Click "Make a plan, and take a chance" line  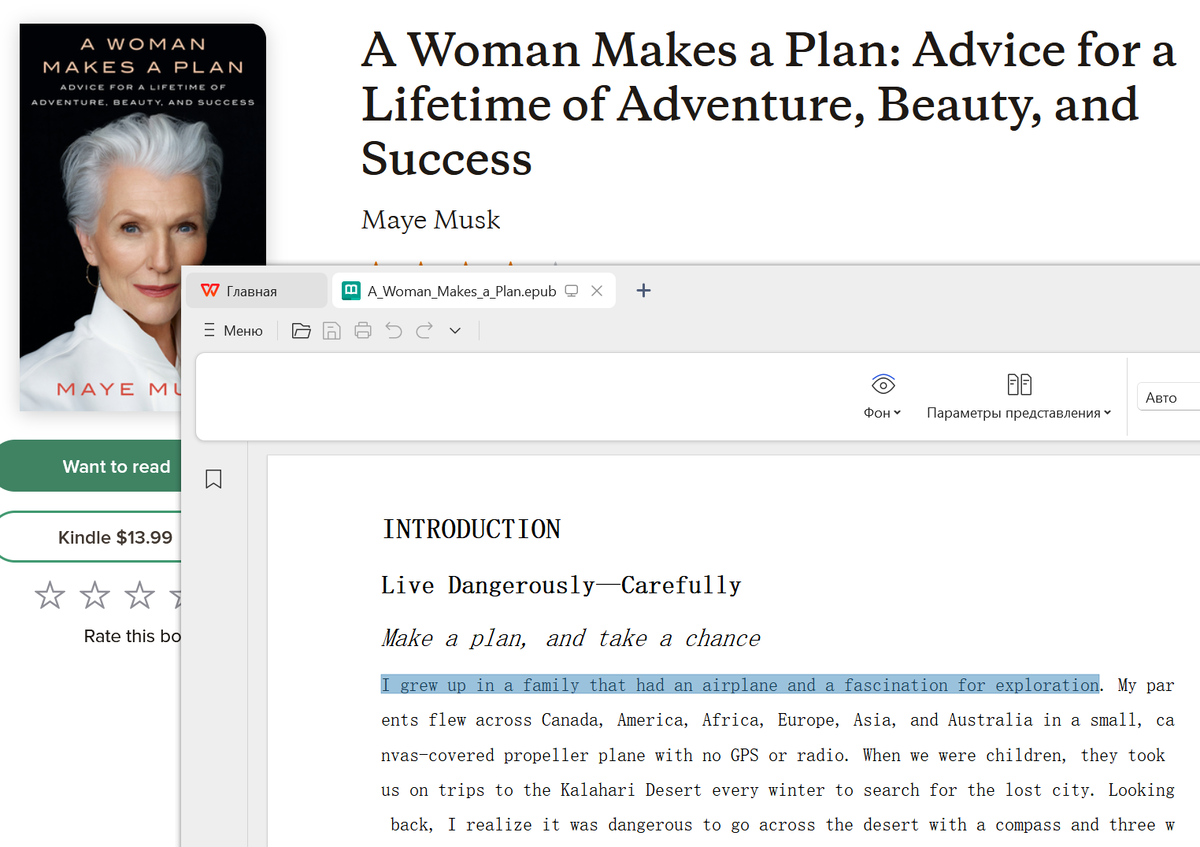[x=571, y=638]
